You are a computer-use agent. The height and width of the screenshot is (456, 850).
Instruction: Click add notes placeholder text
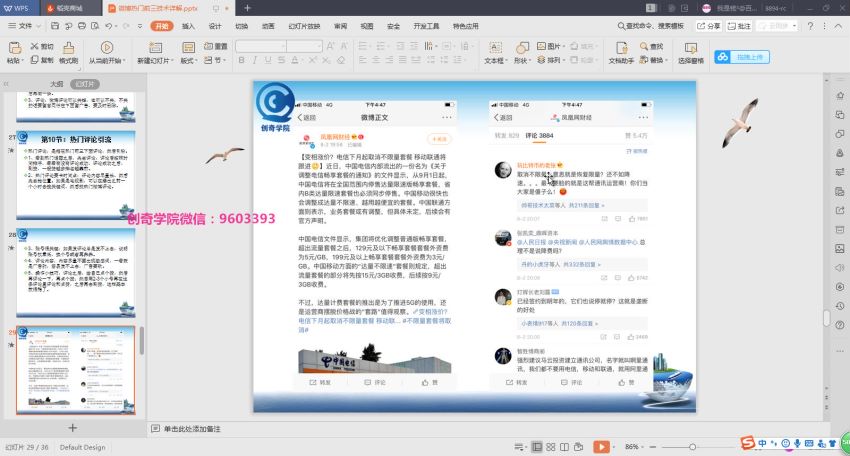[x=192, y=429]
